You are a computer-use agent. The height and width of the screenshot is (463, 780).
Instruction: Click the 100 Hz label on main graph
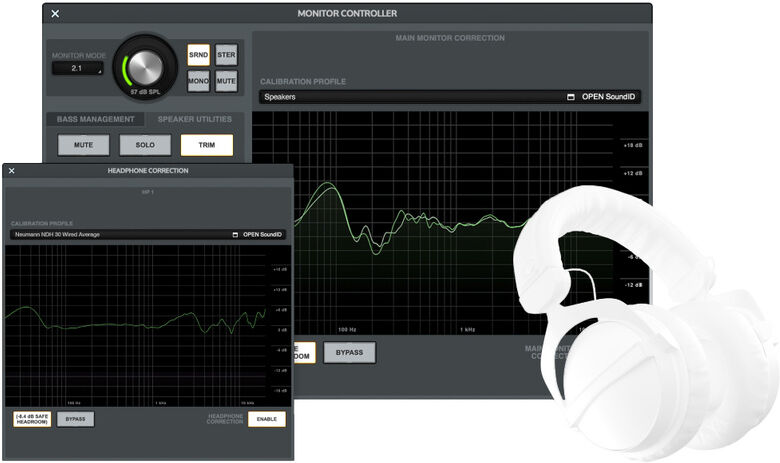coord(347,330)
